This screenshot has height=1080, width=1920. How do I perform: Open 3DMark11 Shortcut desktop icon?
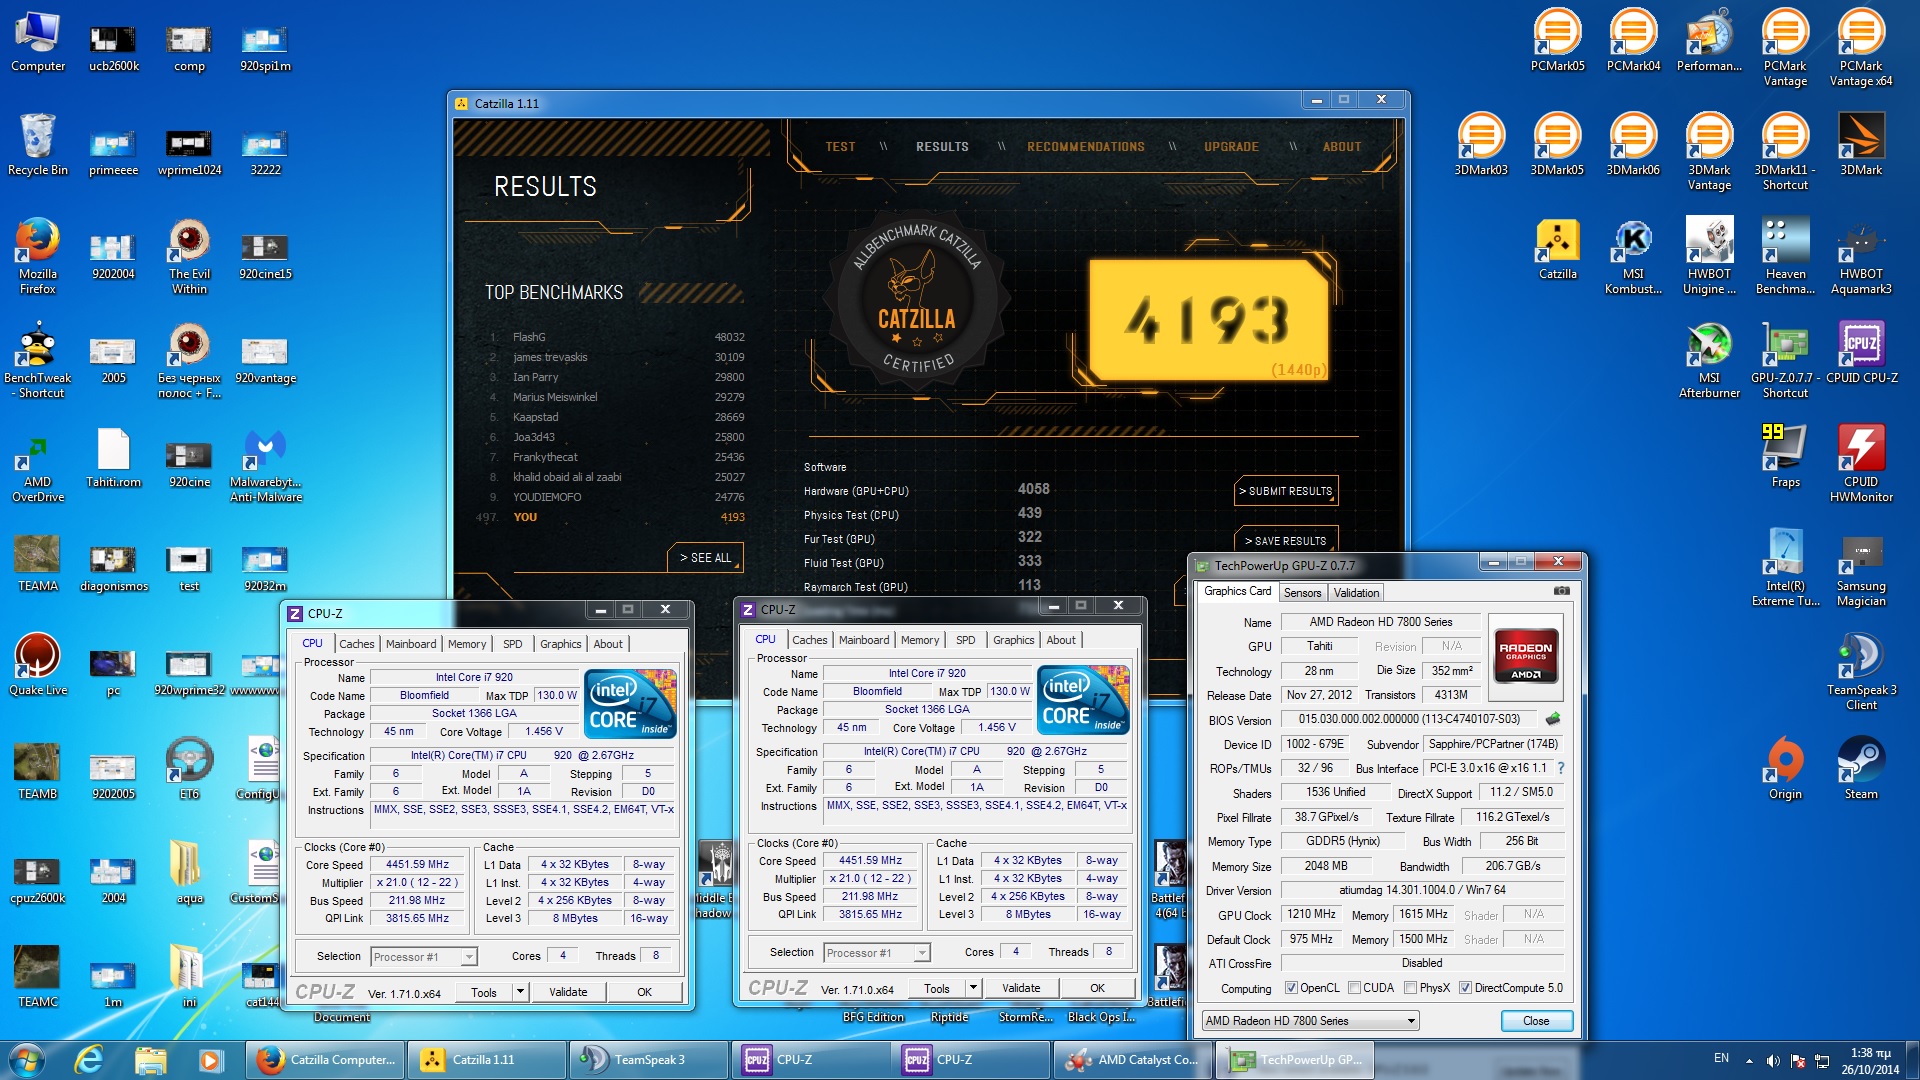tap(1785, 153)
